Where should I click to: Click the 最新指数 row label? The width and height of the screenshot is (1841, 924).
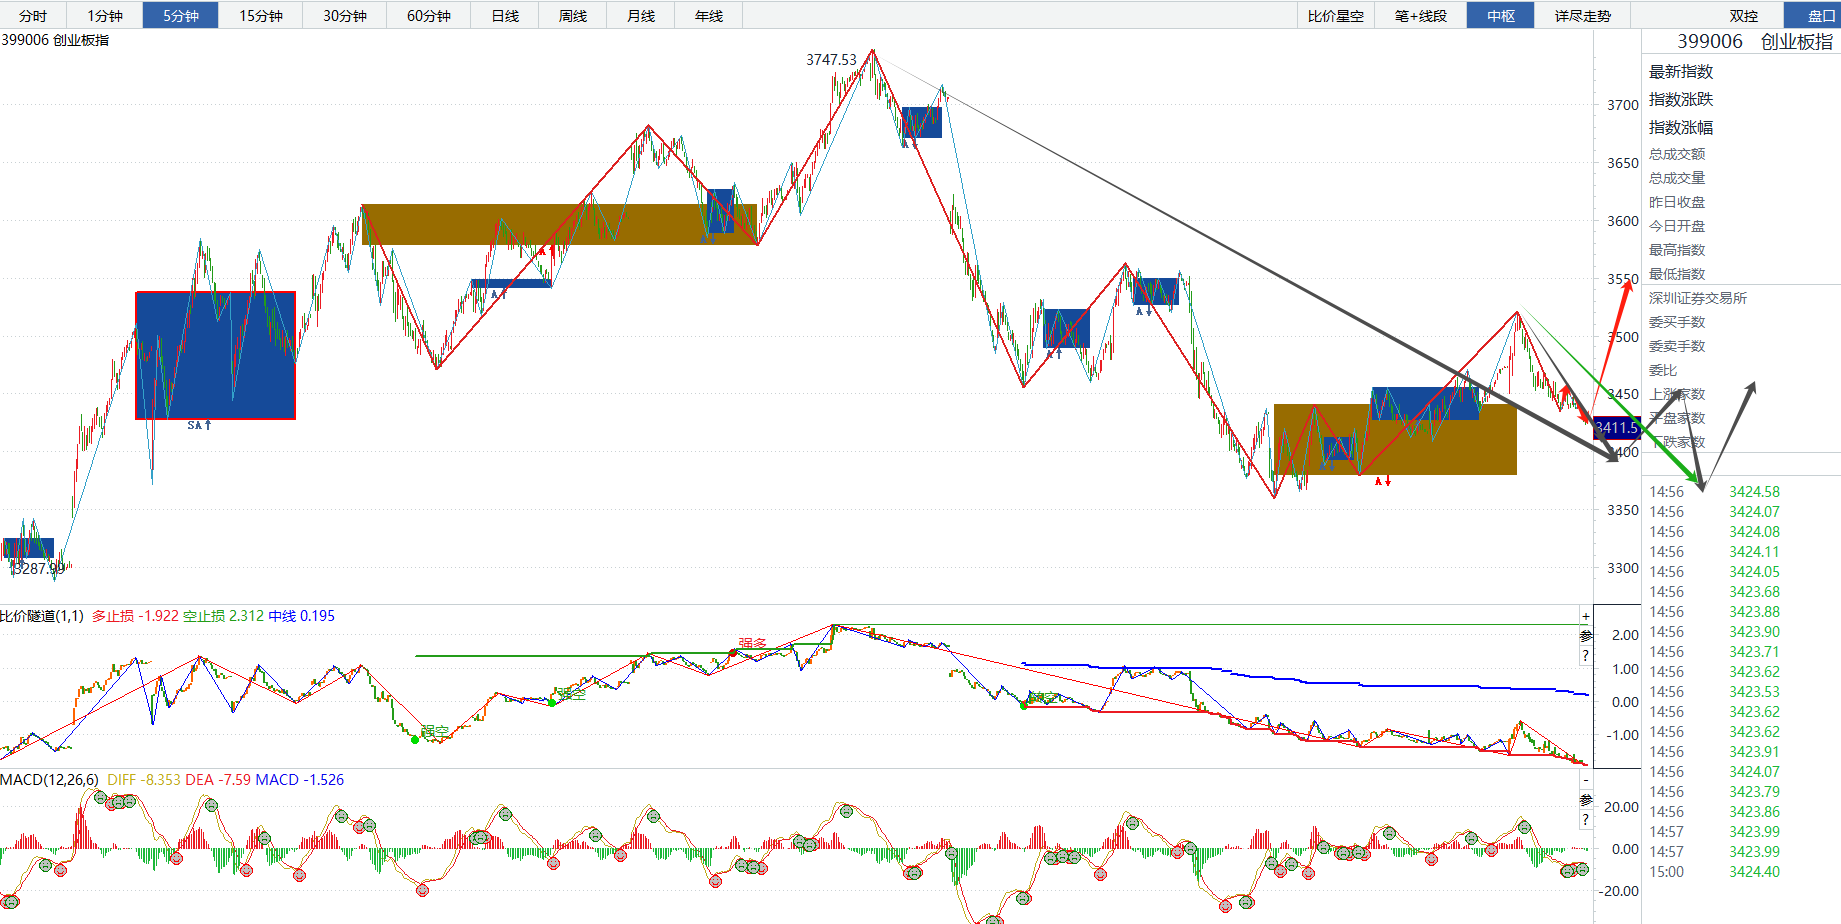coord(1681,72)
